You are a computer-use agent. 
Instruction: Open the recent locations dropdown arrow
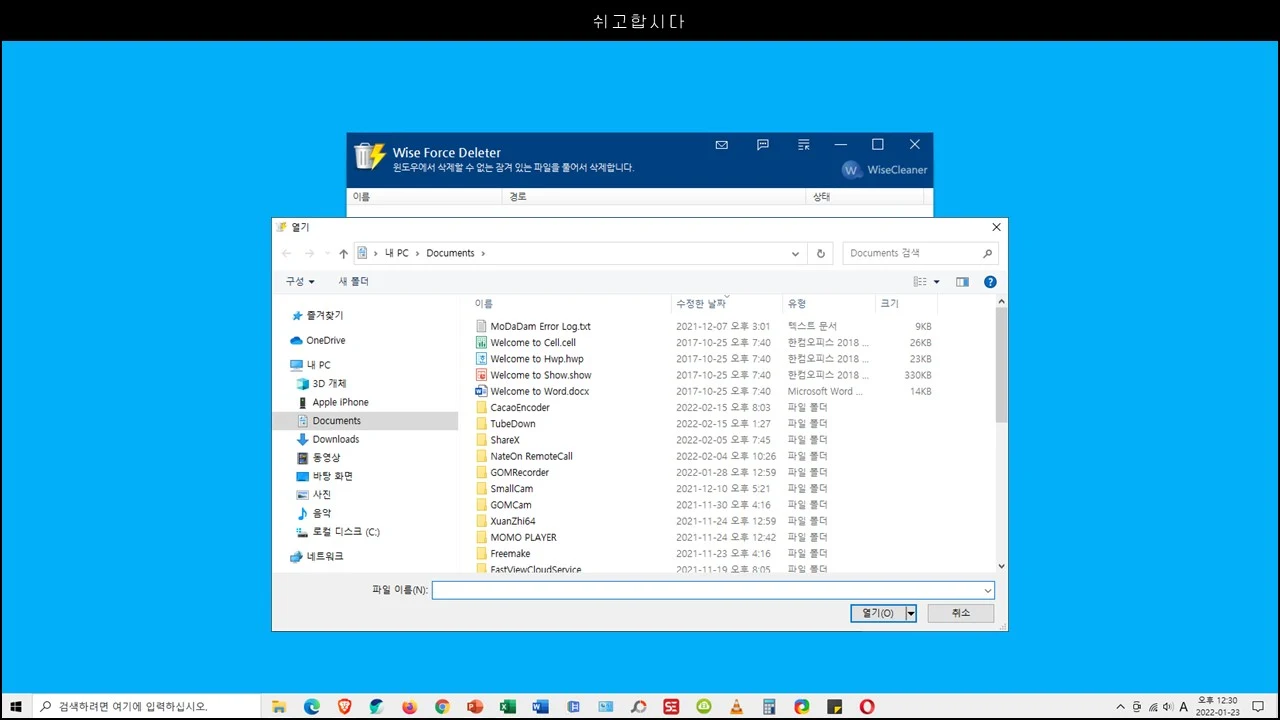point(326,254)
